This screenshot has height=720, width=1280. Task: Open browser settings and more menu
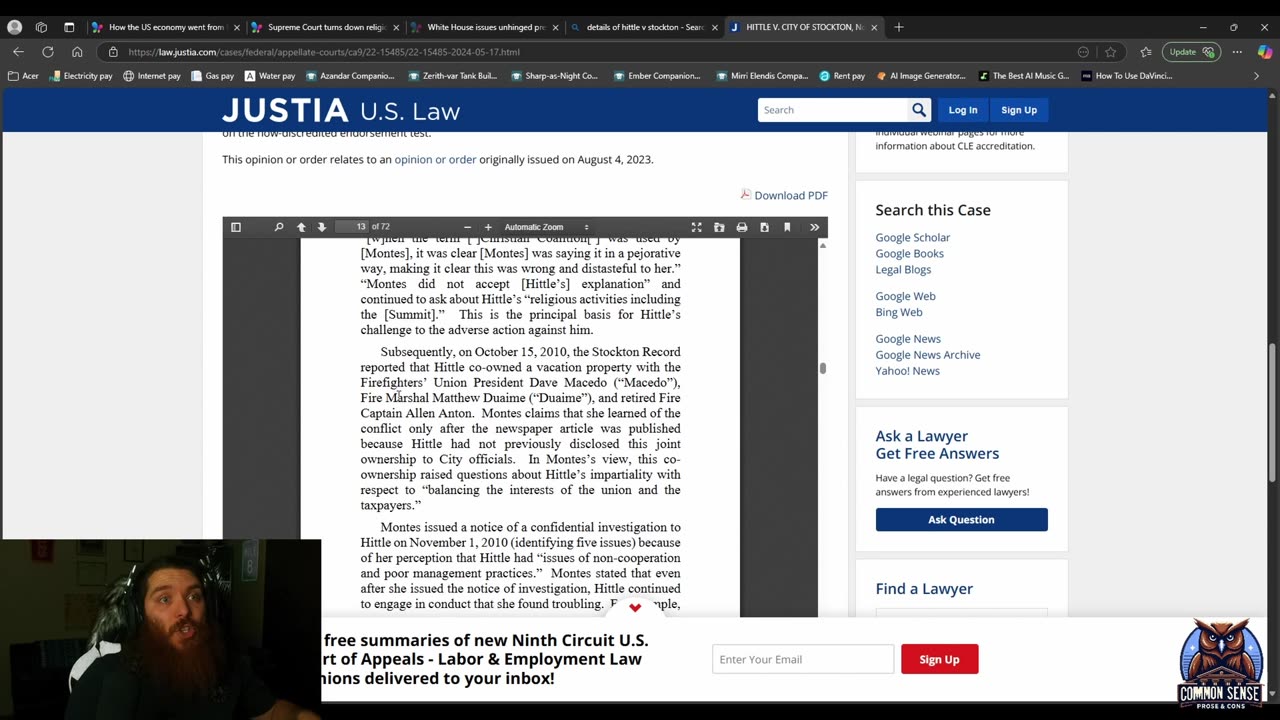[x=1237, y=52]
